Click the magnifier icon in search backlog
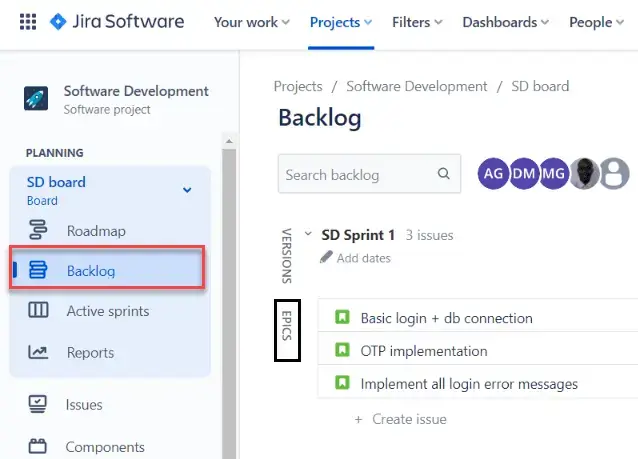Viewport: 638px width, 459px height. click(444, 174)
